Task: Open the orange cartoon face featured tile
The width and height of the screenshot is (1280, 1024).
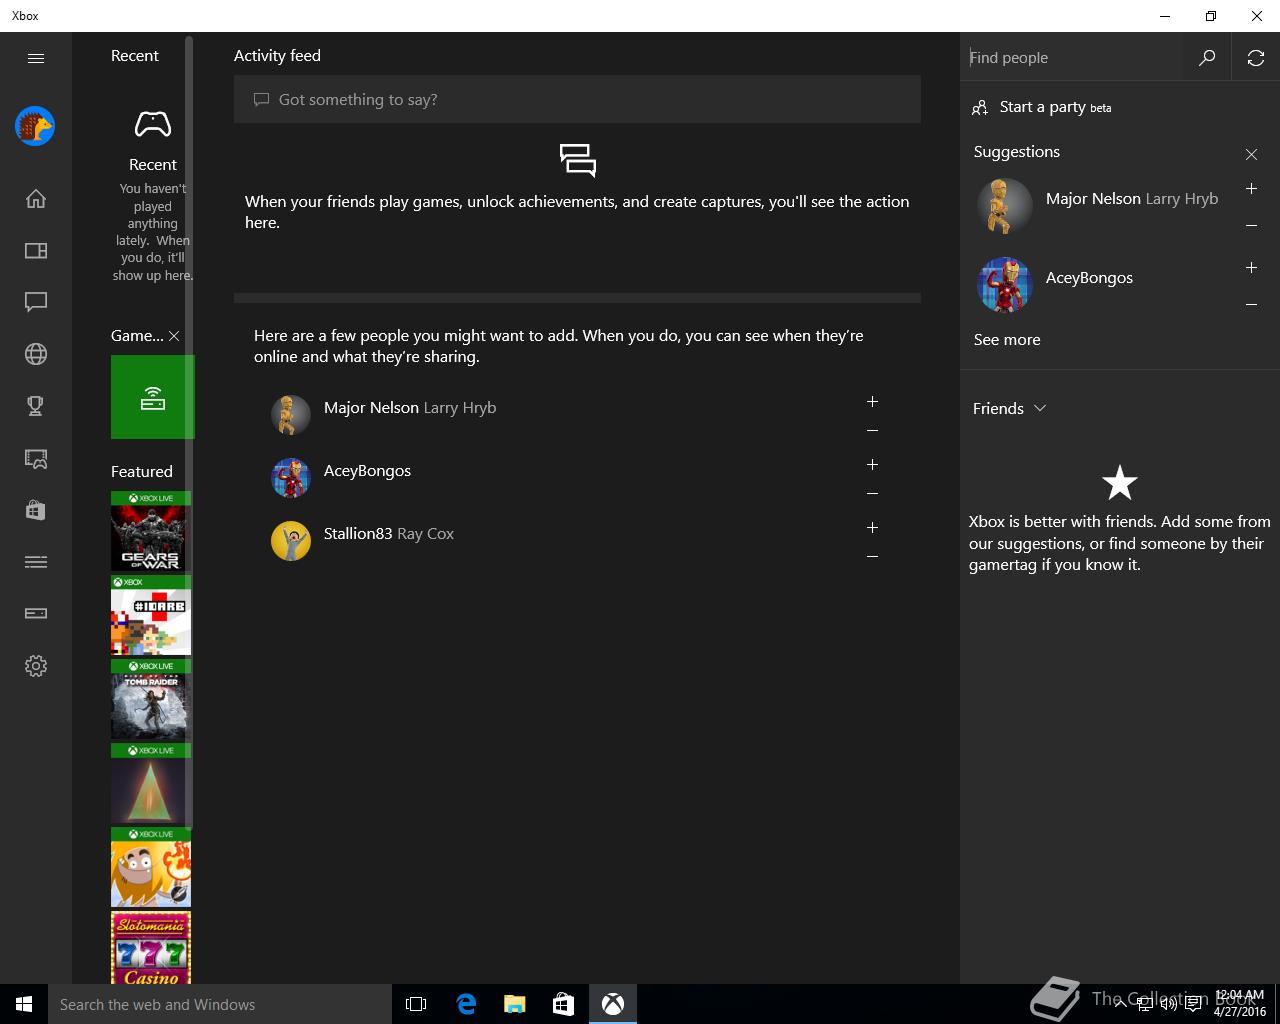Action: point(151,867)
